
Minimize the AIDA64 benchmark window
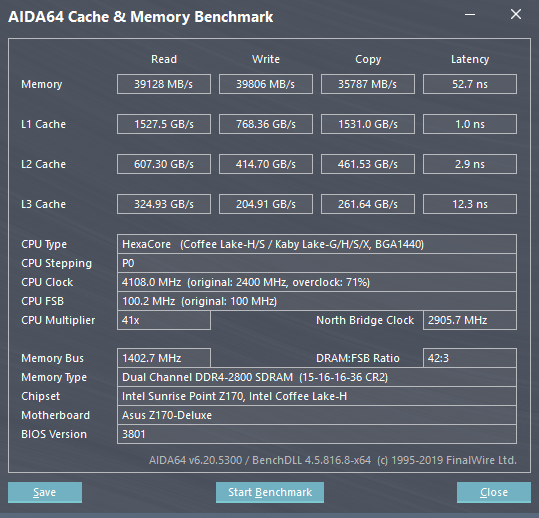click(x=470, y=14)
